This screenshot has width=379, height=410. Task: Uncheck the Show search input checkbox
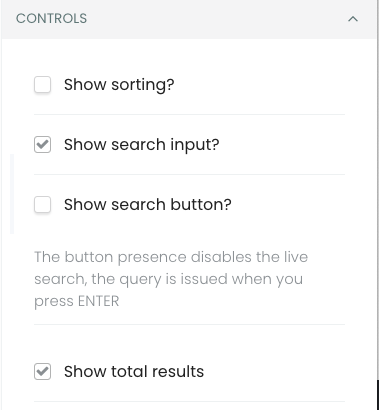coord(42,145)
